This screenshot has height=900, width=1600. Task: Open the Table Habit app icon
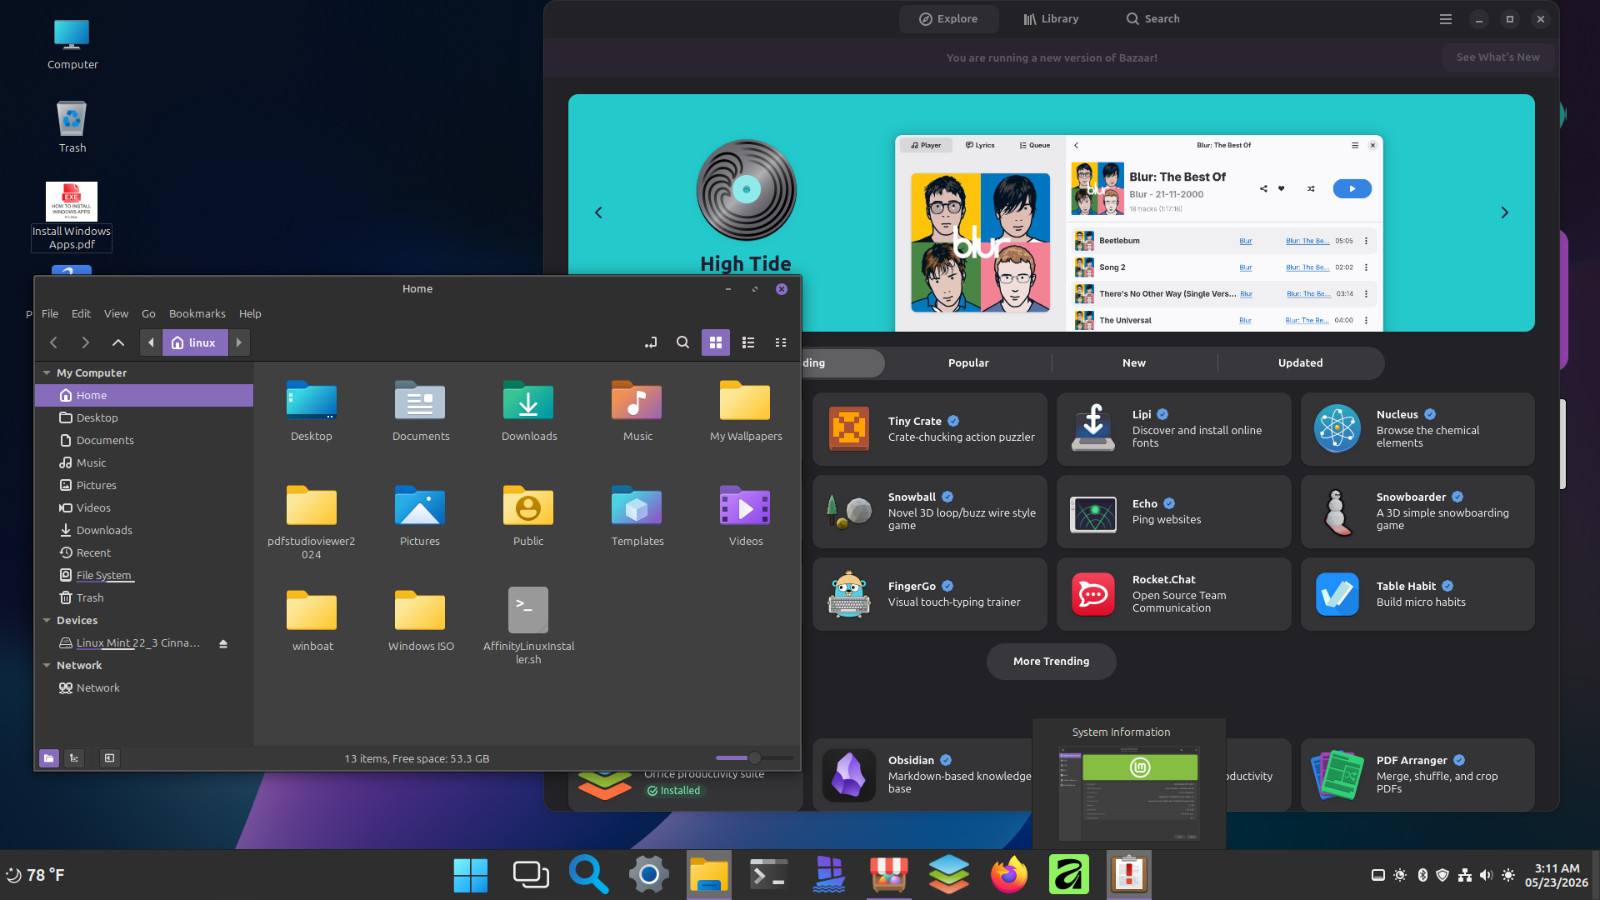(x=1337, y=594)
